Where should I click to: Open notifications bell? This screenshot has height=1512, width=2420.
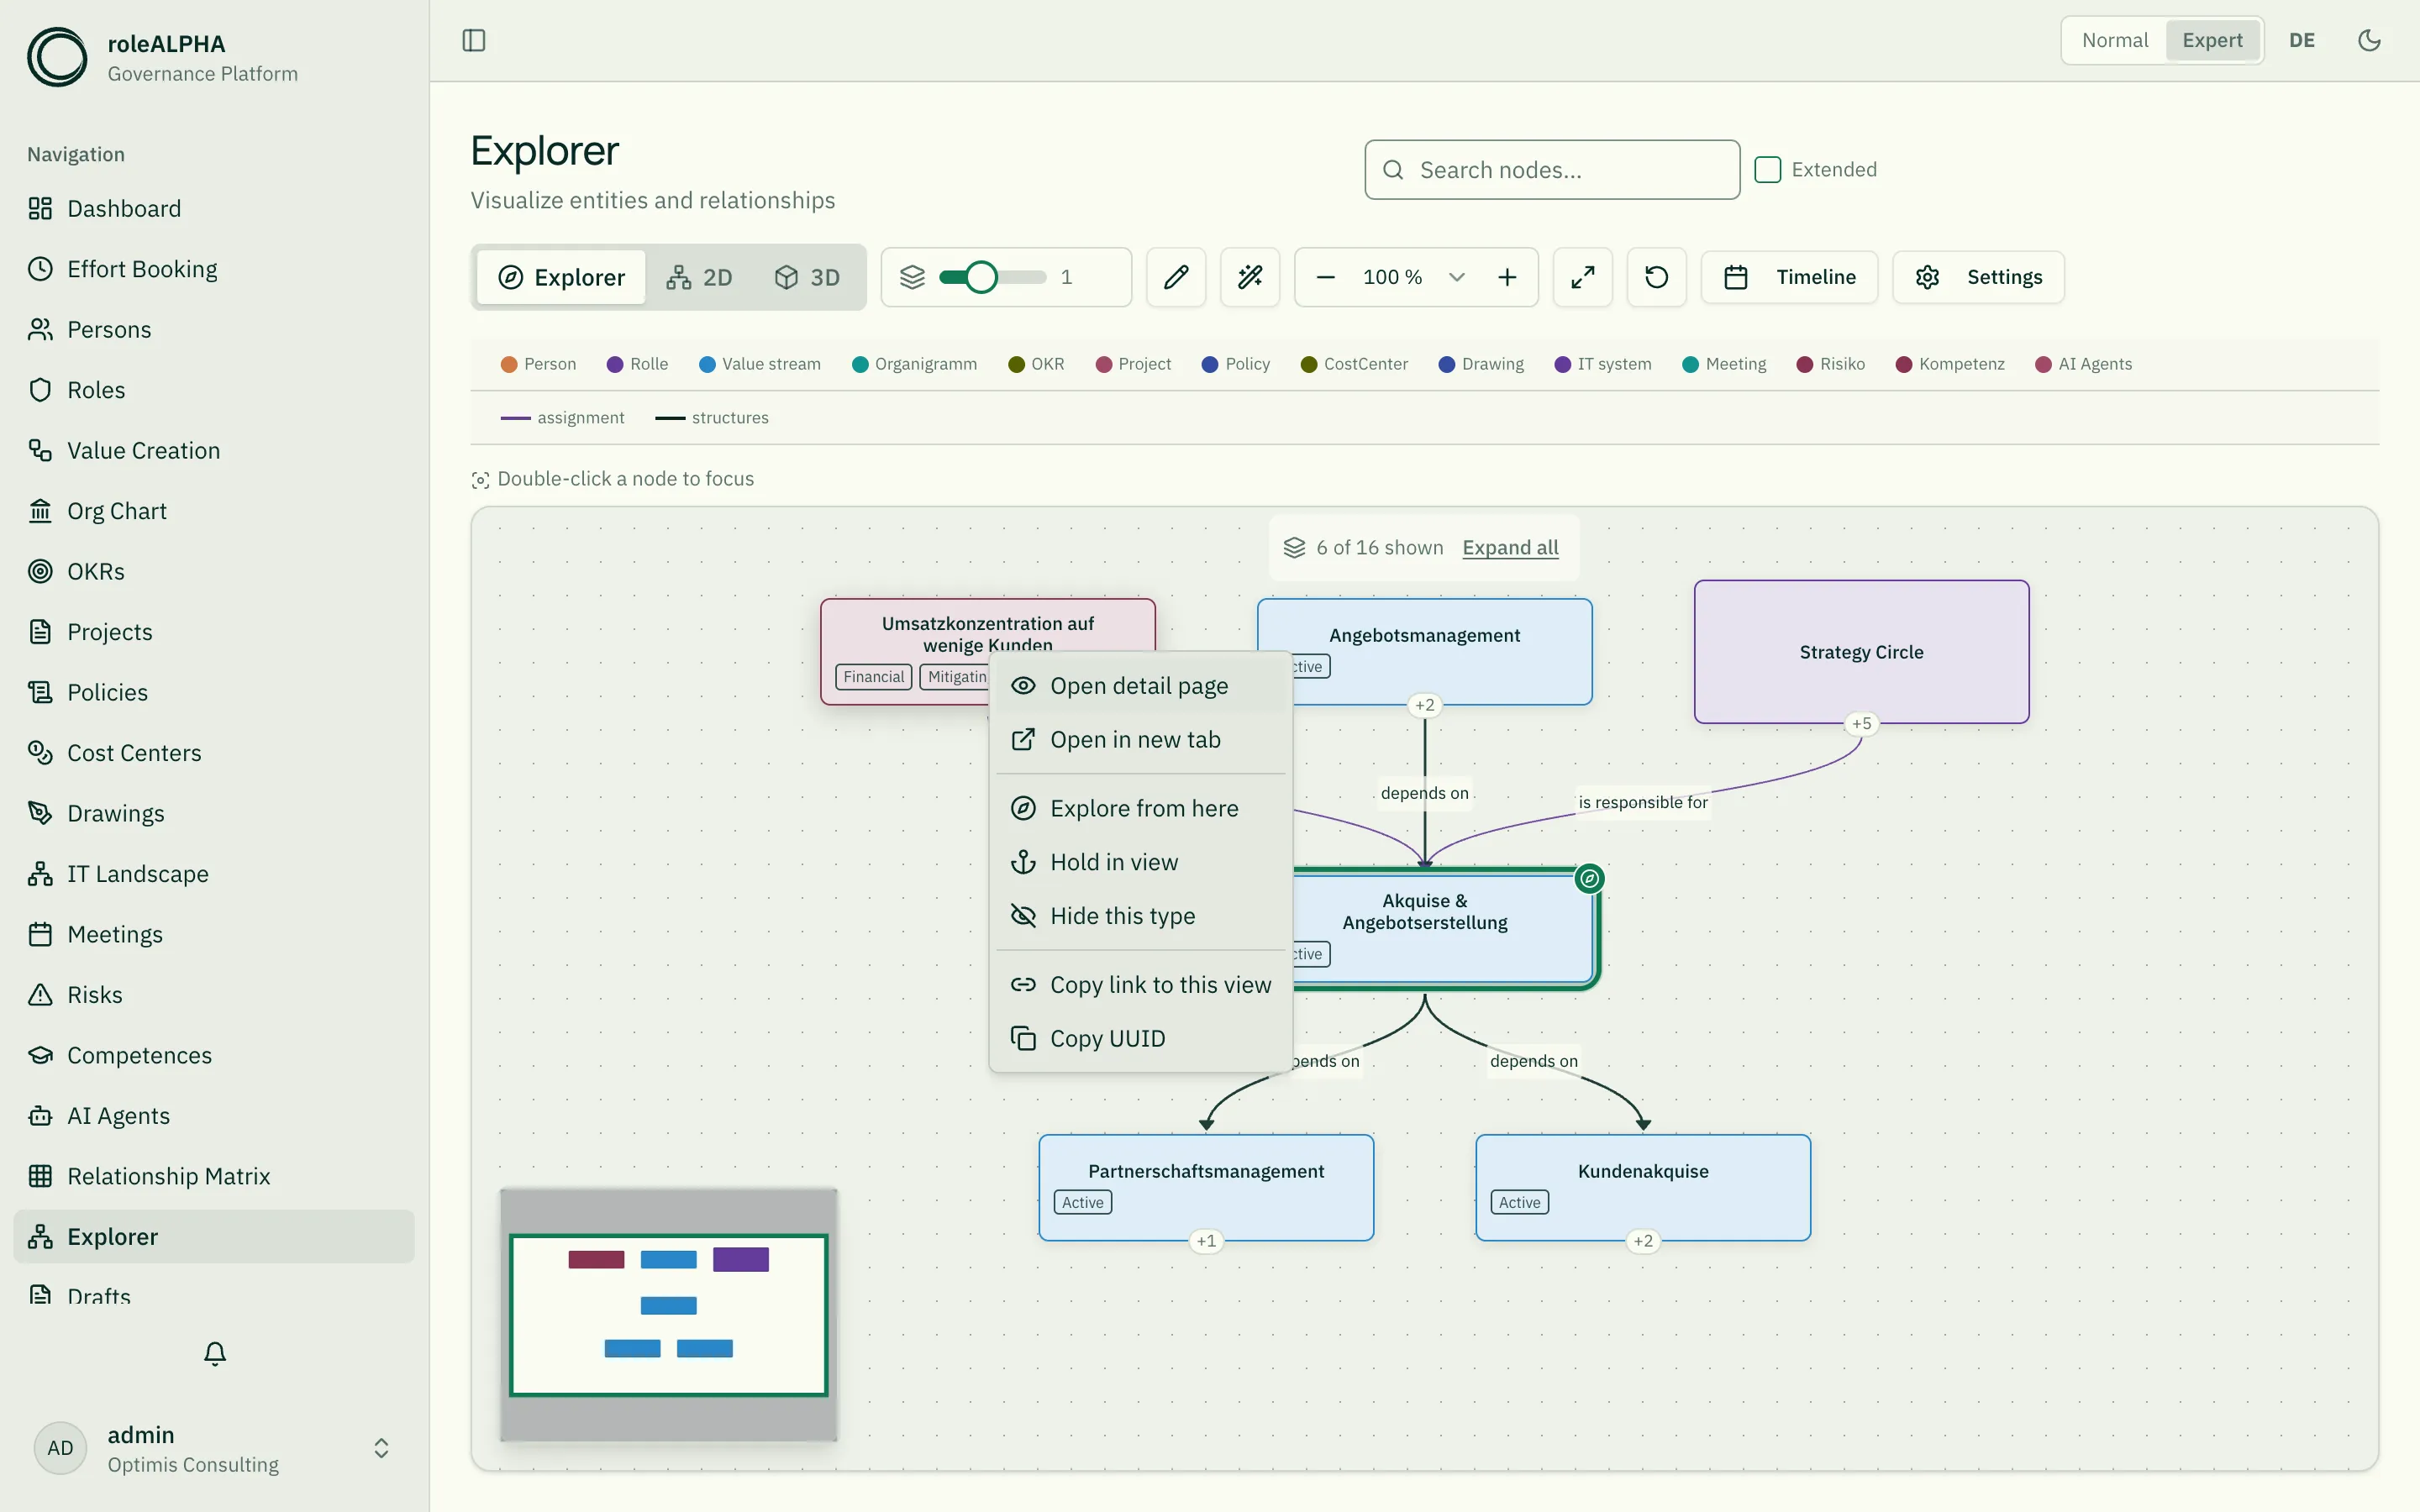[215, 1353]
